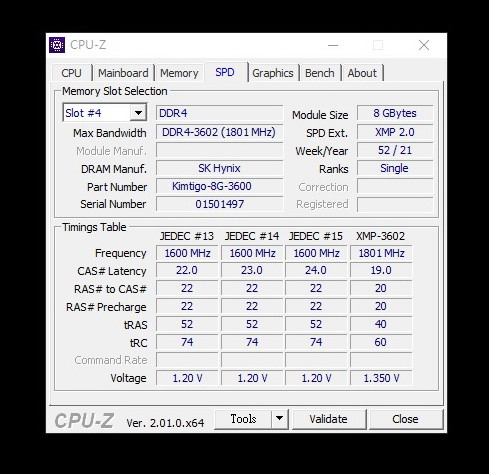The width and height of the screenshot is (489, 474).
Task: Click the RAS# Precharge row label
Action: [x=106, y=307]
